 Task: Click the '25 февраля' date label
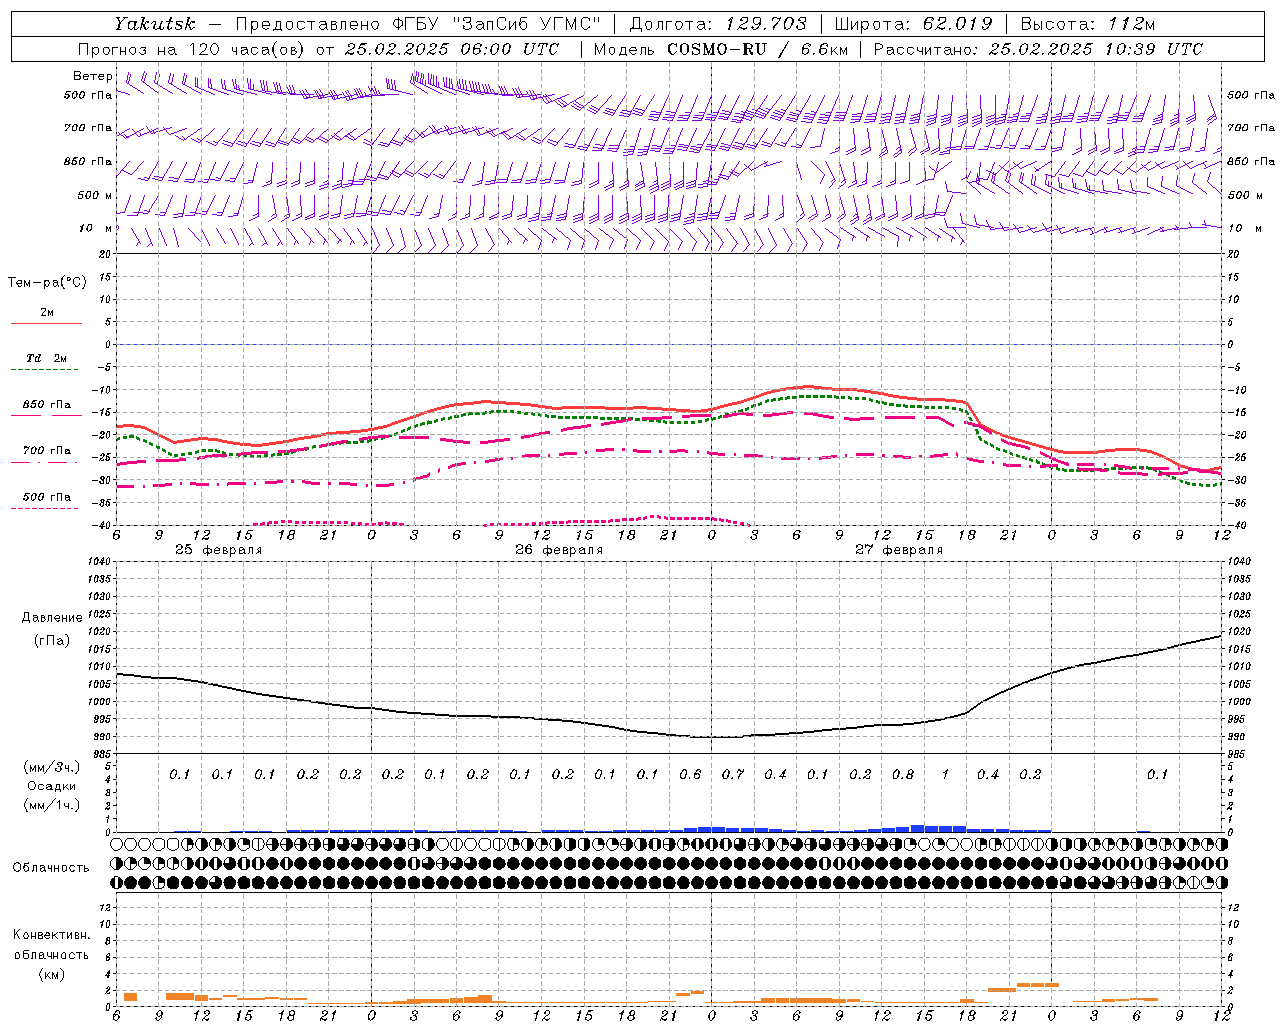click(x=219, y=550)
